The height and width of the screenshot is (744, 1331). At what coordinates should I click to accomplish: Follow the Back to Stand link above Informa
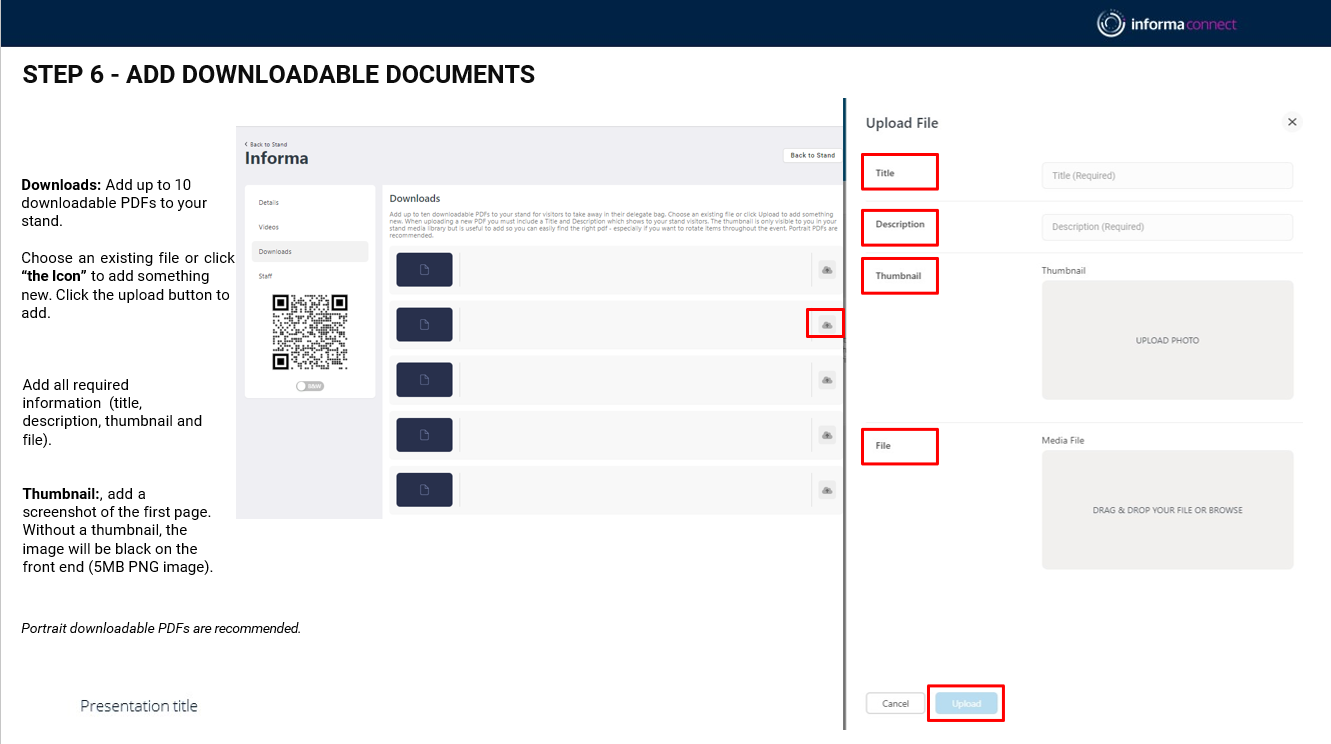(x=267, y=145)
